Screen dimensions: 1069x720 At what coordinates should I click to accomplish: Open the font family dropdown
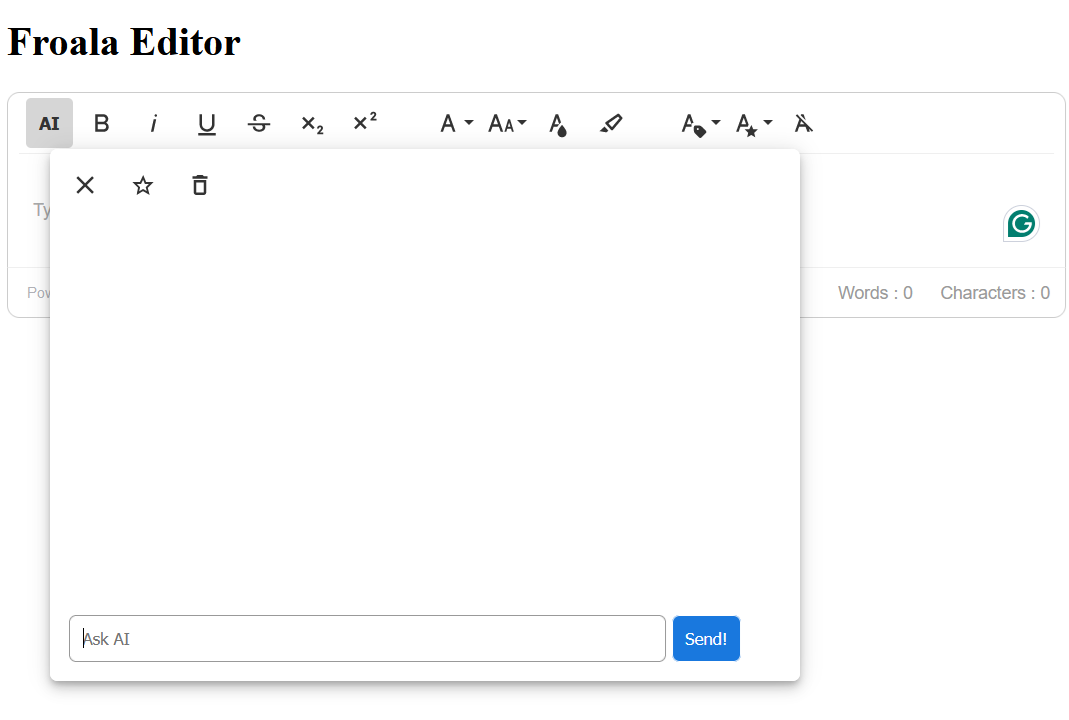pos(454,122)
